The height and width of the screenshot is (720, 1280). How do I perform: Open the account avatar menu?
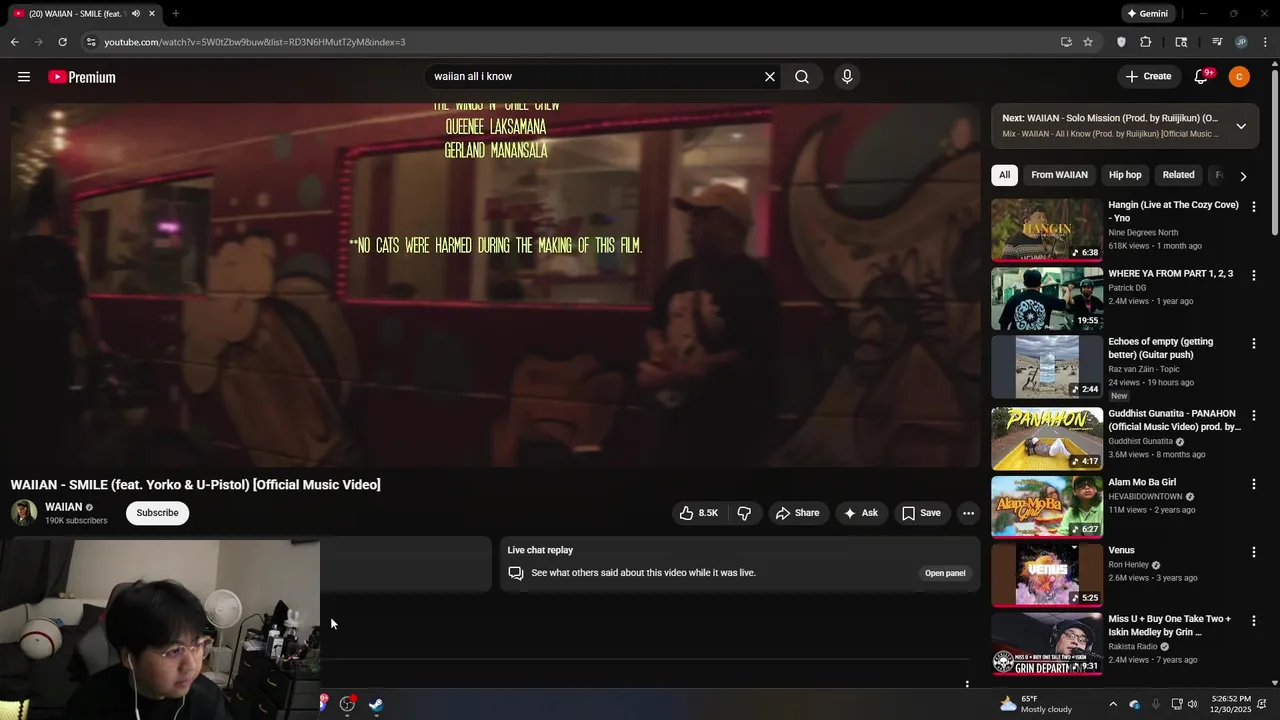click(1239, 77)
